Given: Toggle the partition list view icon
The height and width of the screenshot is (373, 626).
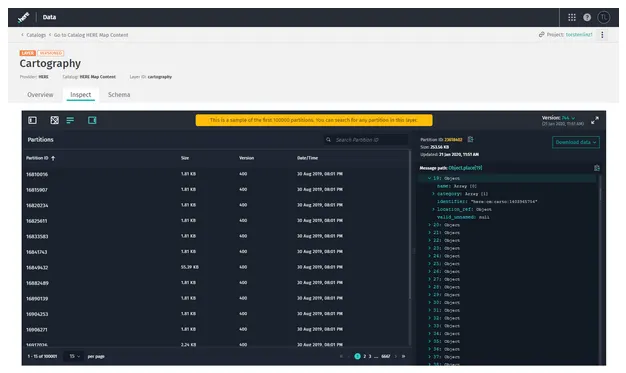Looking at the screenshot, I should point(70,120).
